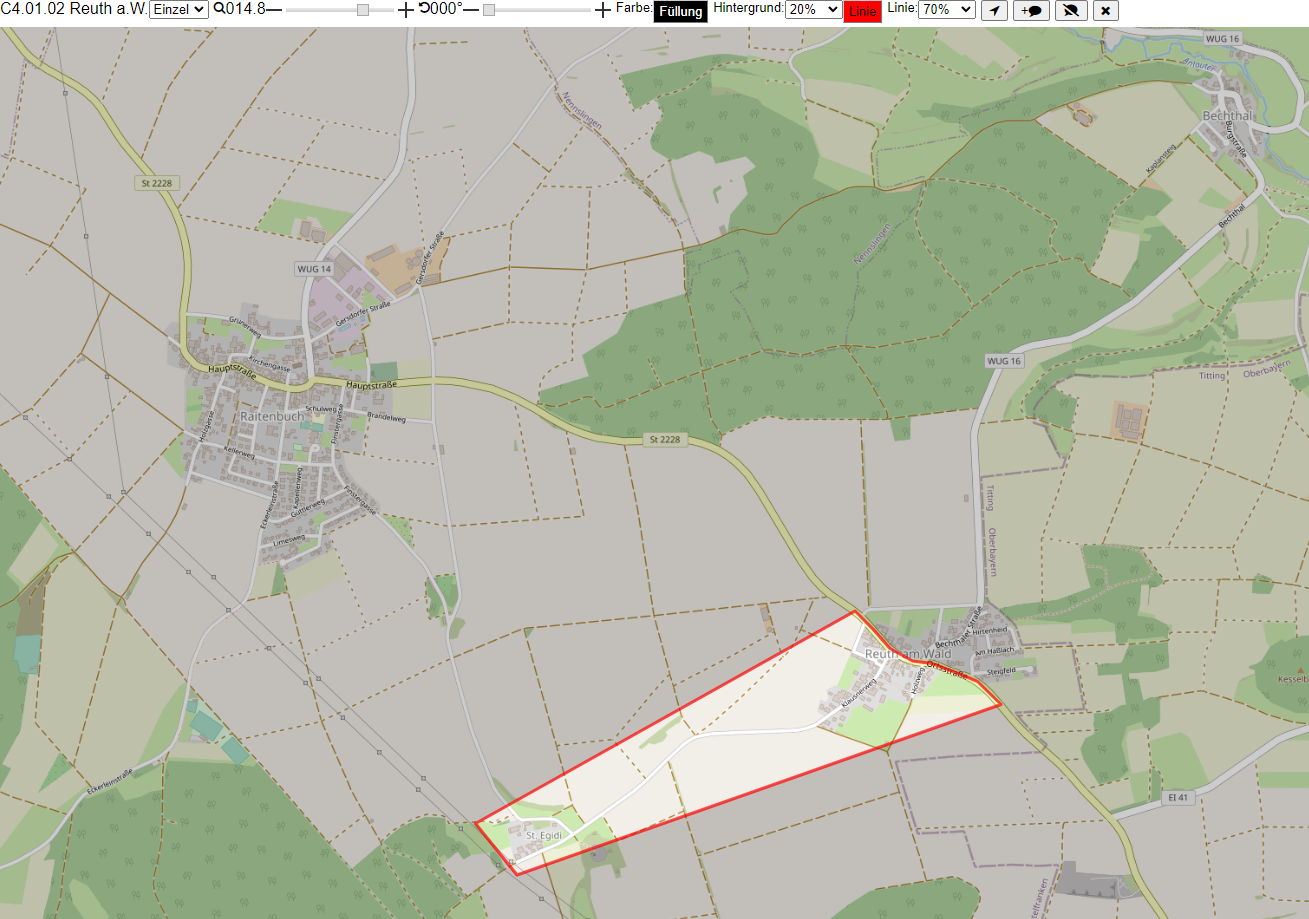The image size is (1309, 919).
Task: Click the Bechthal village label on map
Action: (x=1227, y=116)
